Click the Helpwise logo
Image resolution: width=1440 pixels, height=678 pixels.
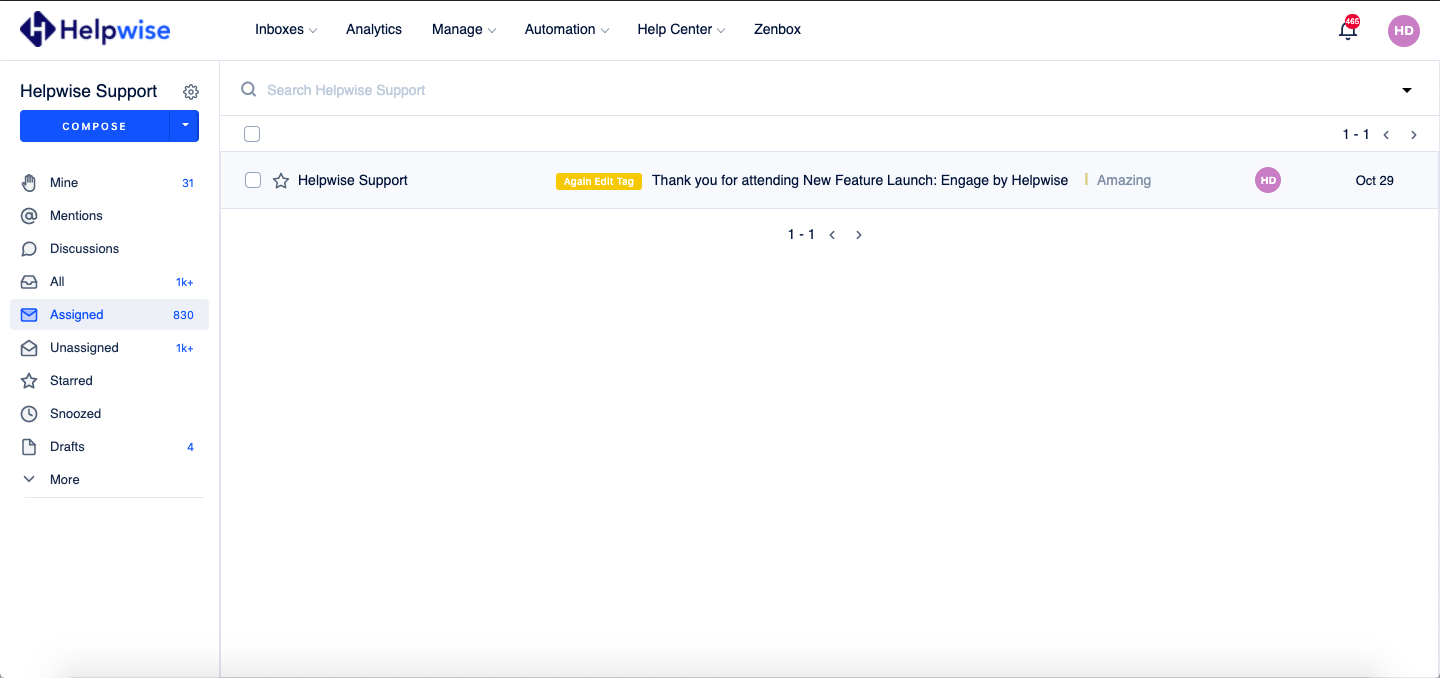pyautogui.click(x=95, y=29)
